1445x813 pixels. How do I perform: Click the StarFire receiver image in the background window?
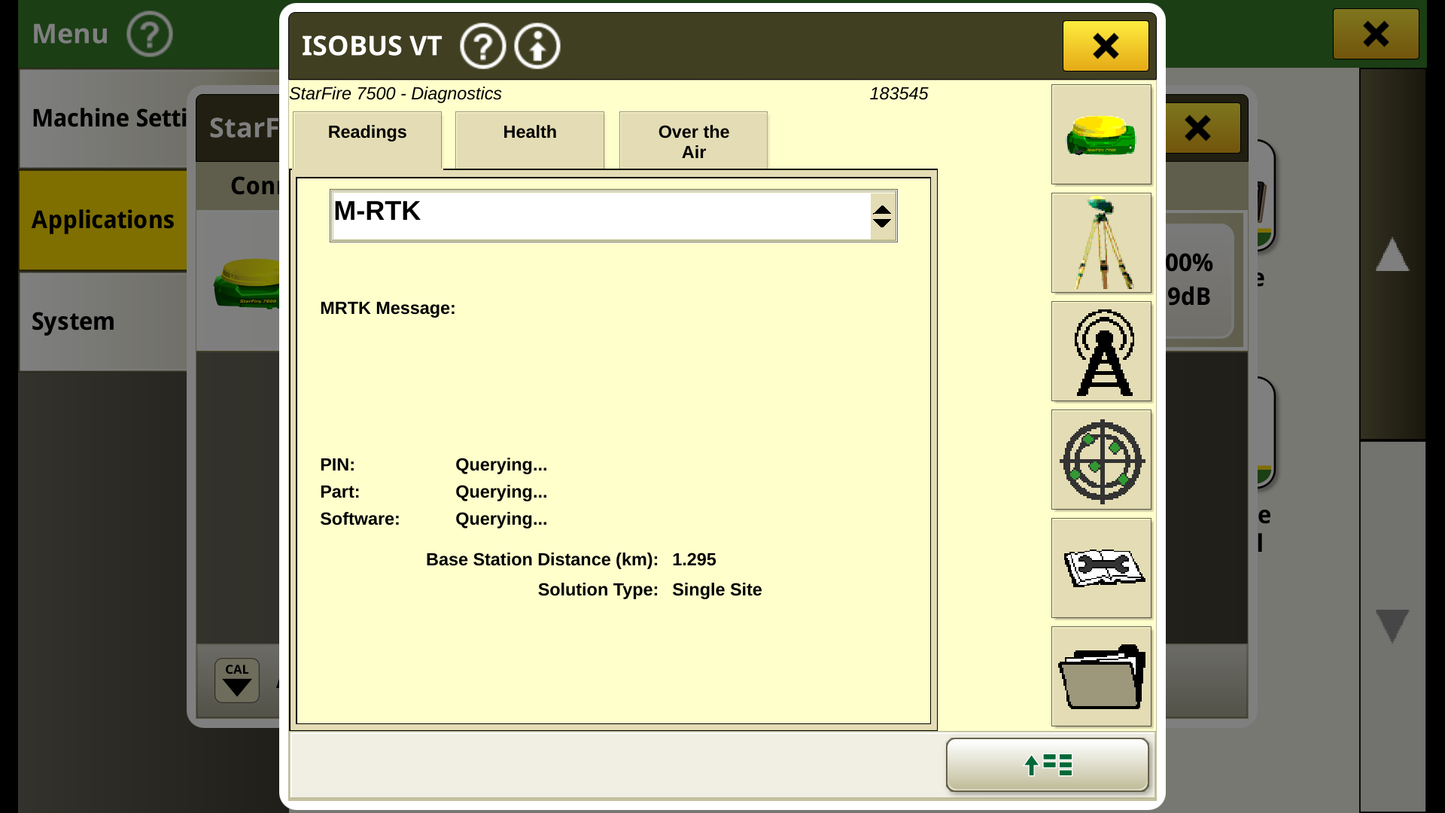pyautogui.click(x=246, y=284)
